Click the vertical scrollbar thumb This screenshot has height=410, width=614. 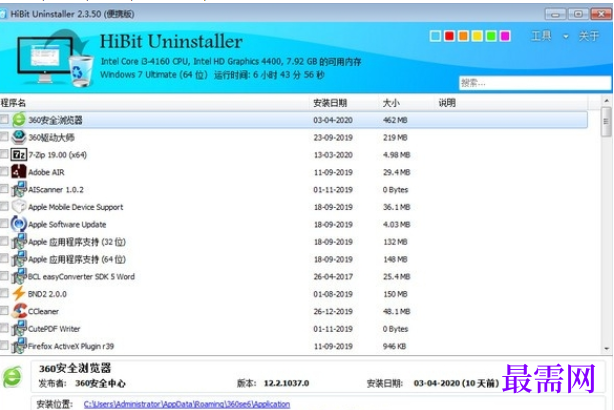(x=607, y=122)
